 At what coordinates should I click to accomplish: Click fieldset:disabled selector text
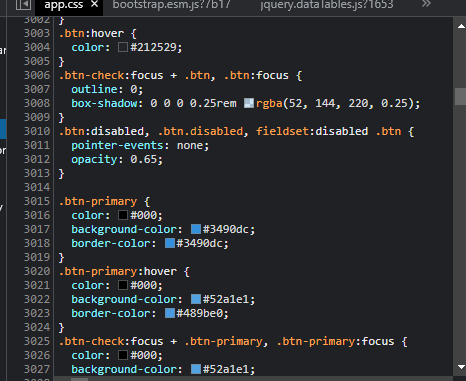pyautogui.click(x=312, y=131)
